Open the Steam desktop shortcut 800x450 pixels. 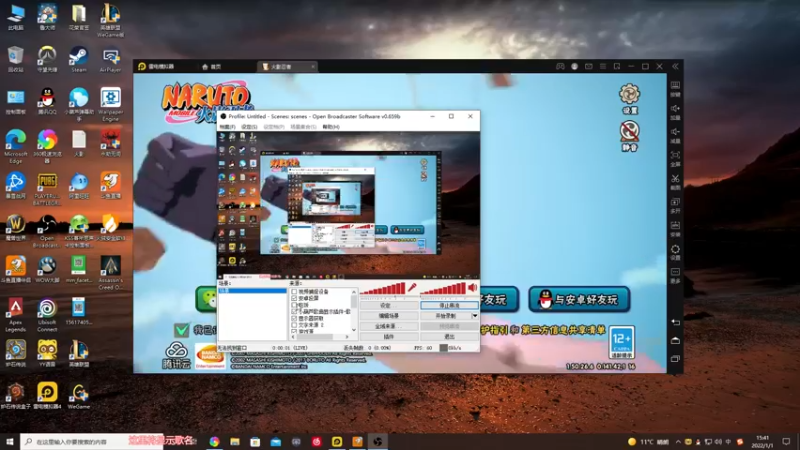[79, 59]
